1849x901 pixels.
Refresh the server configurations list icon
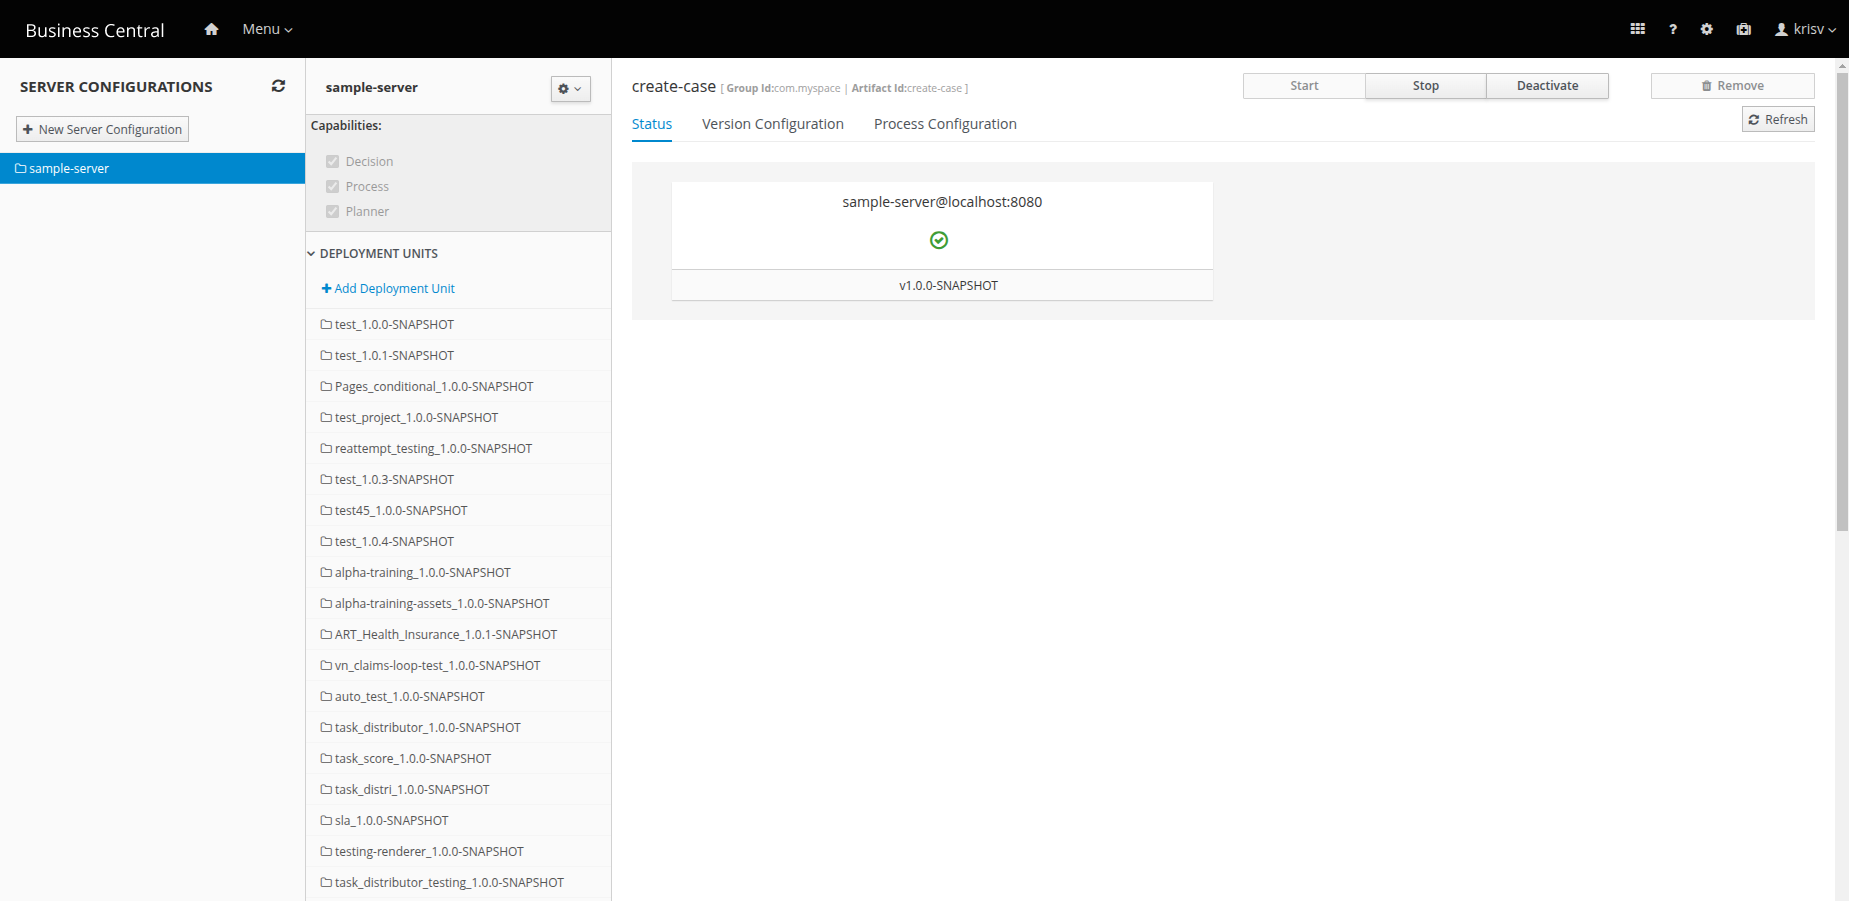coord(278,86)
